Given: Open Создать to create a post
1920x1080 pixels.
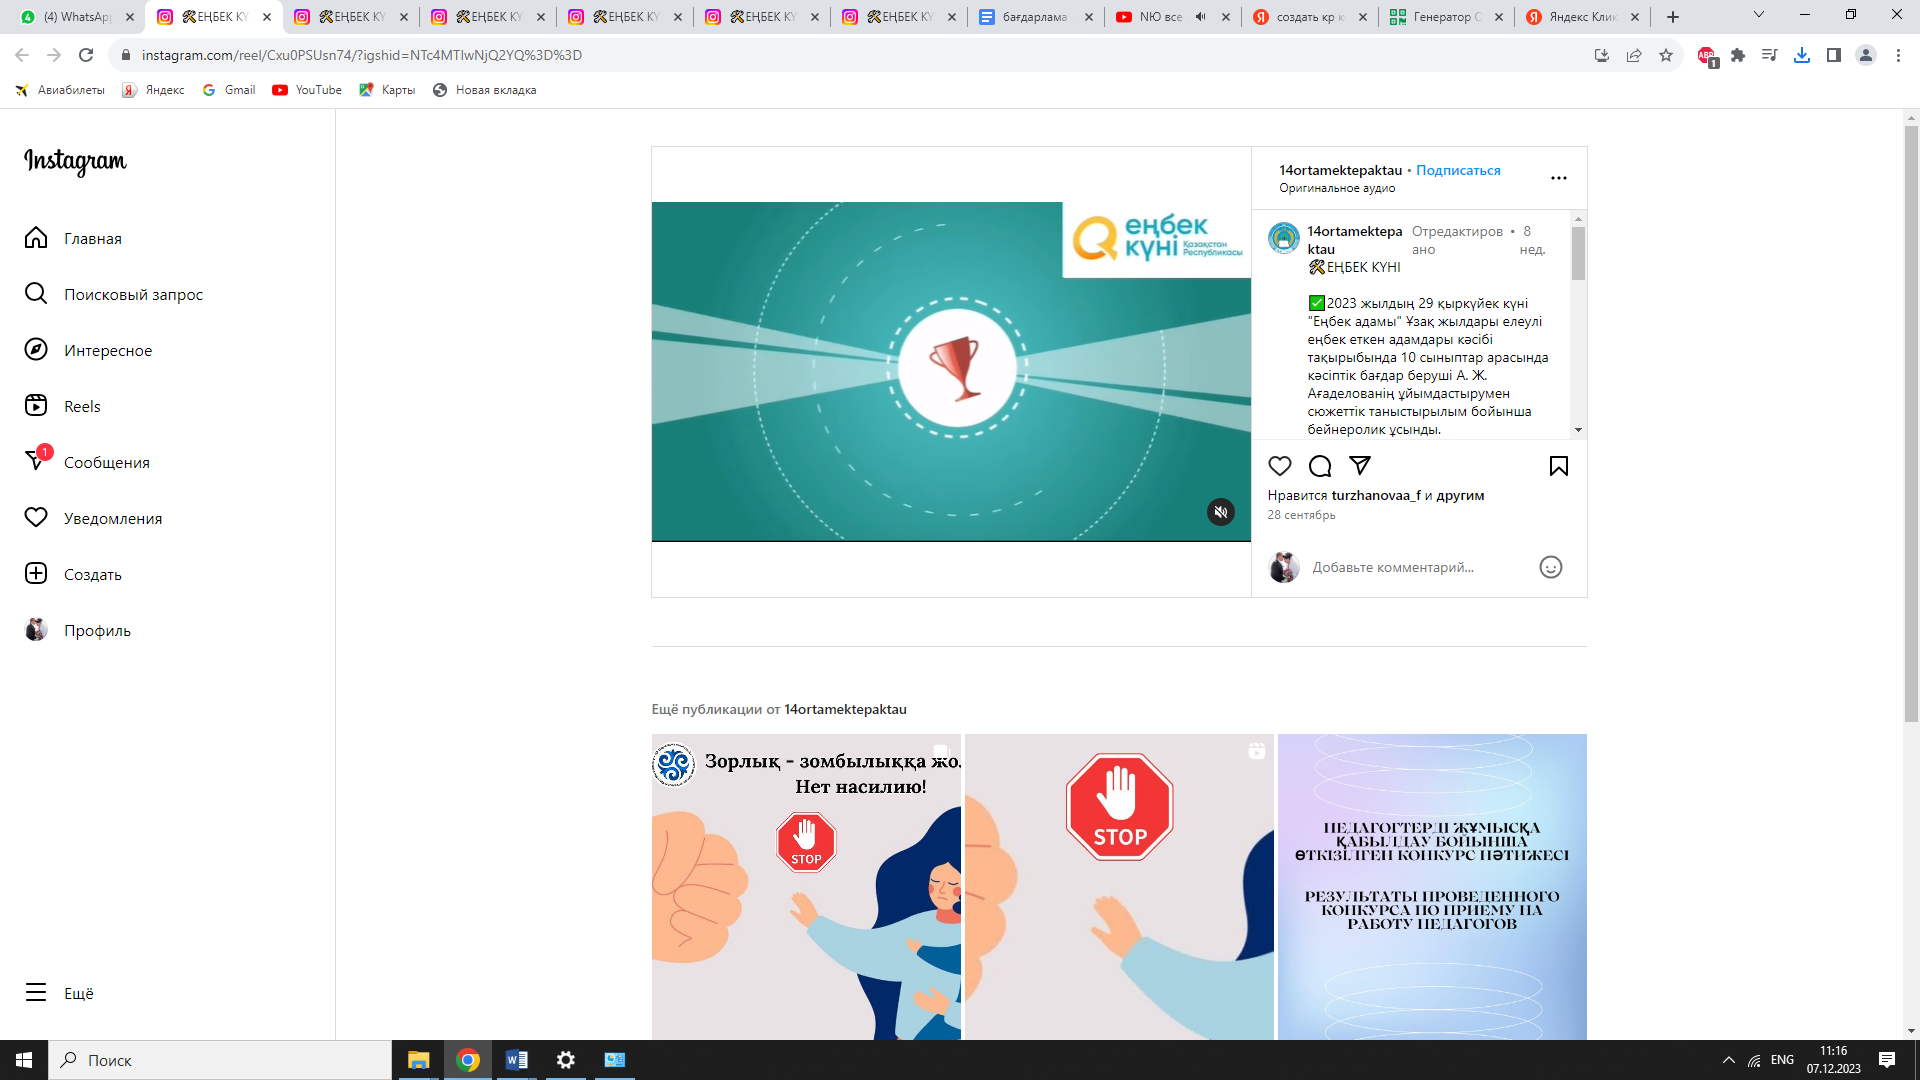Looking at the screenshot, I should tap(92, 574).
